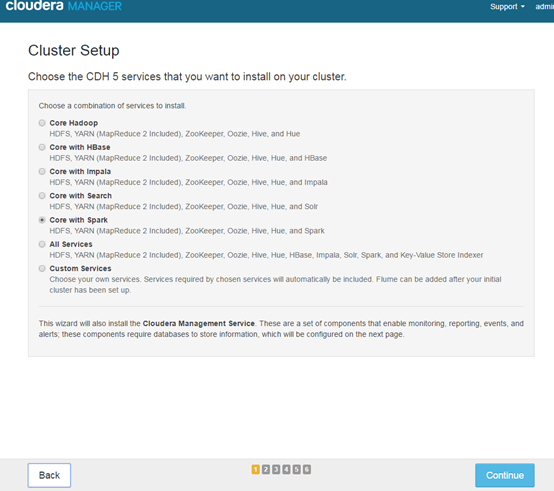
Task: Go to wizard step 1 indicator
Action: [255, 469]
